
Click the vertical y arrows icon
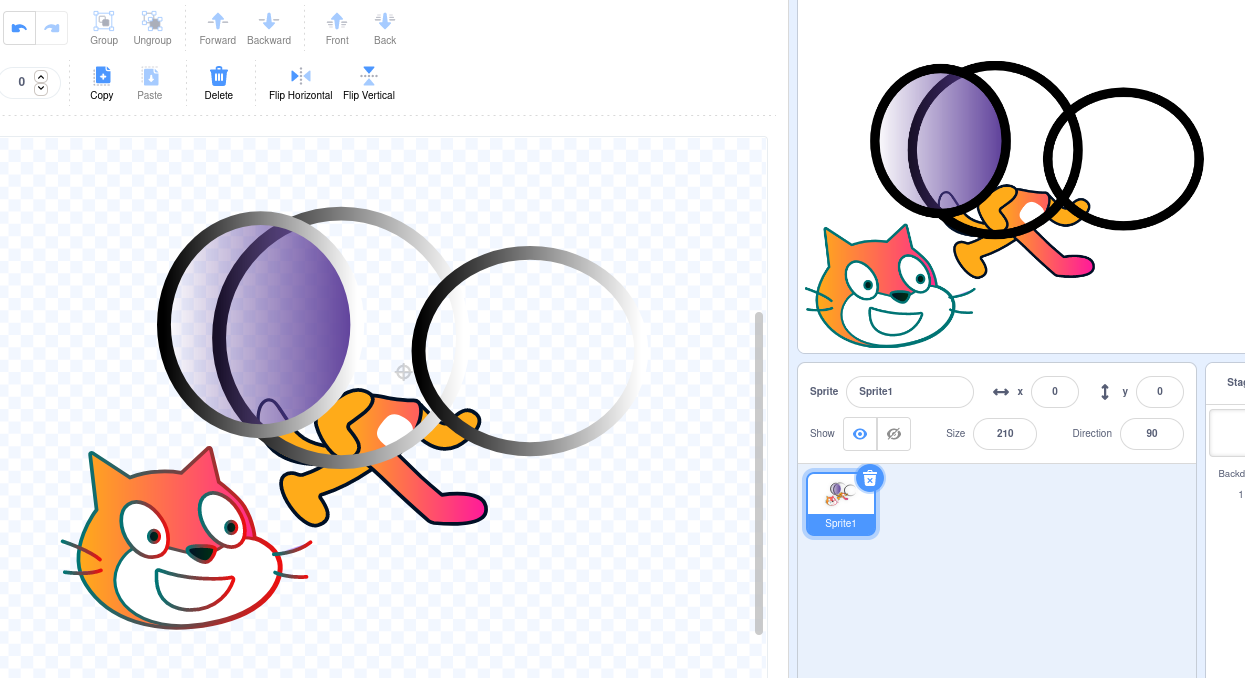click(x=1105, y=392)
